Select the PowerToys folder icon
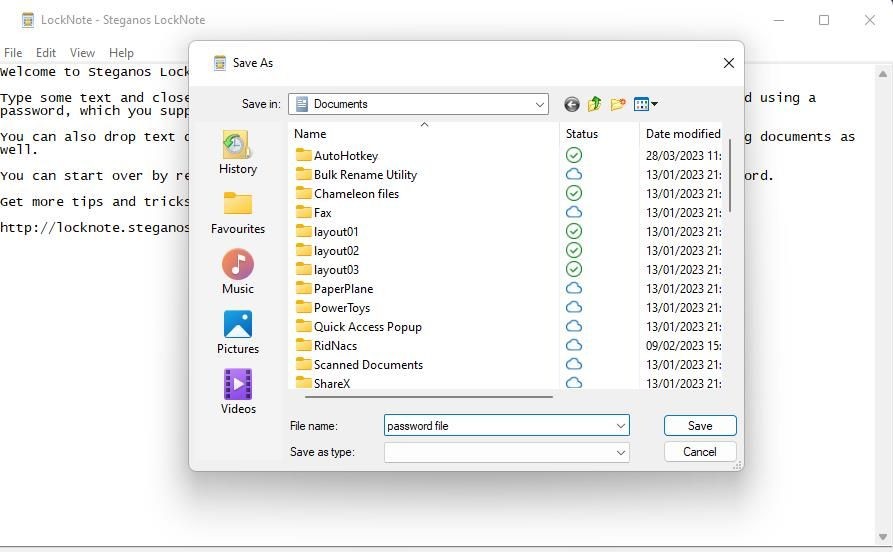Image resolution: width=893 pixels, height=552 pixels. click(x=304, y=307)
